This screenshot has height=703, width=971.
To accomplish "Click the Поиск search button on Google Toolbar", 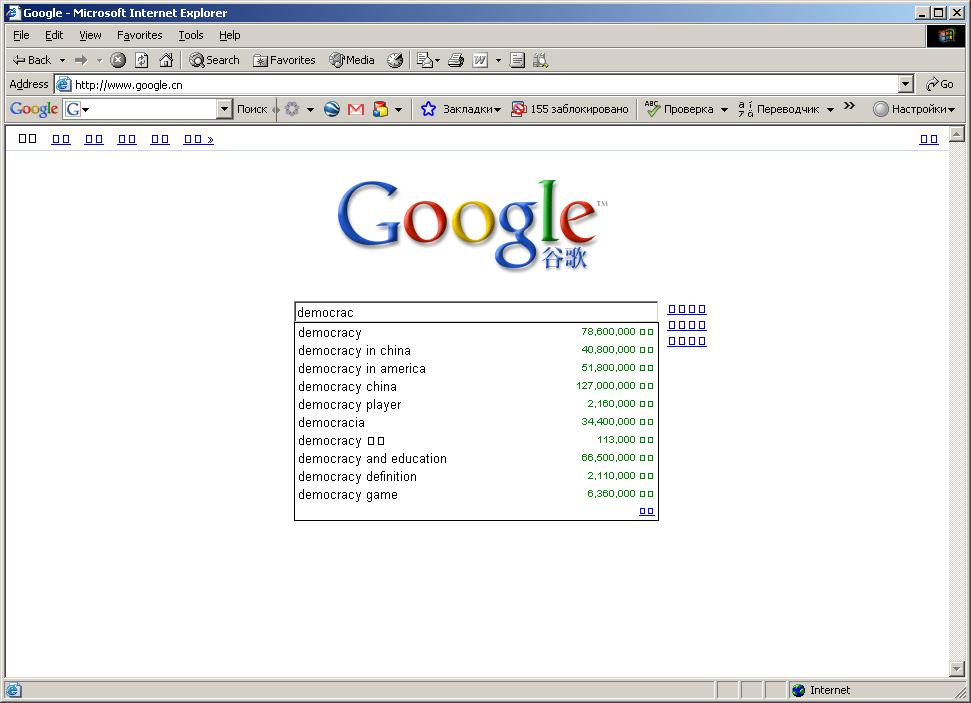I will tap(252, 109).
